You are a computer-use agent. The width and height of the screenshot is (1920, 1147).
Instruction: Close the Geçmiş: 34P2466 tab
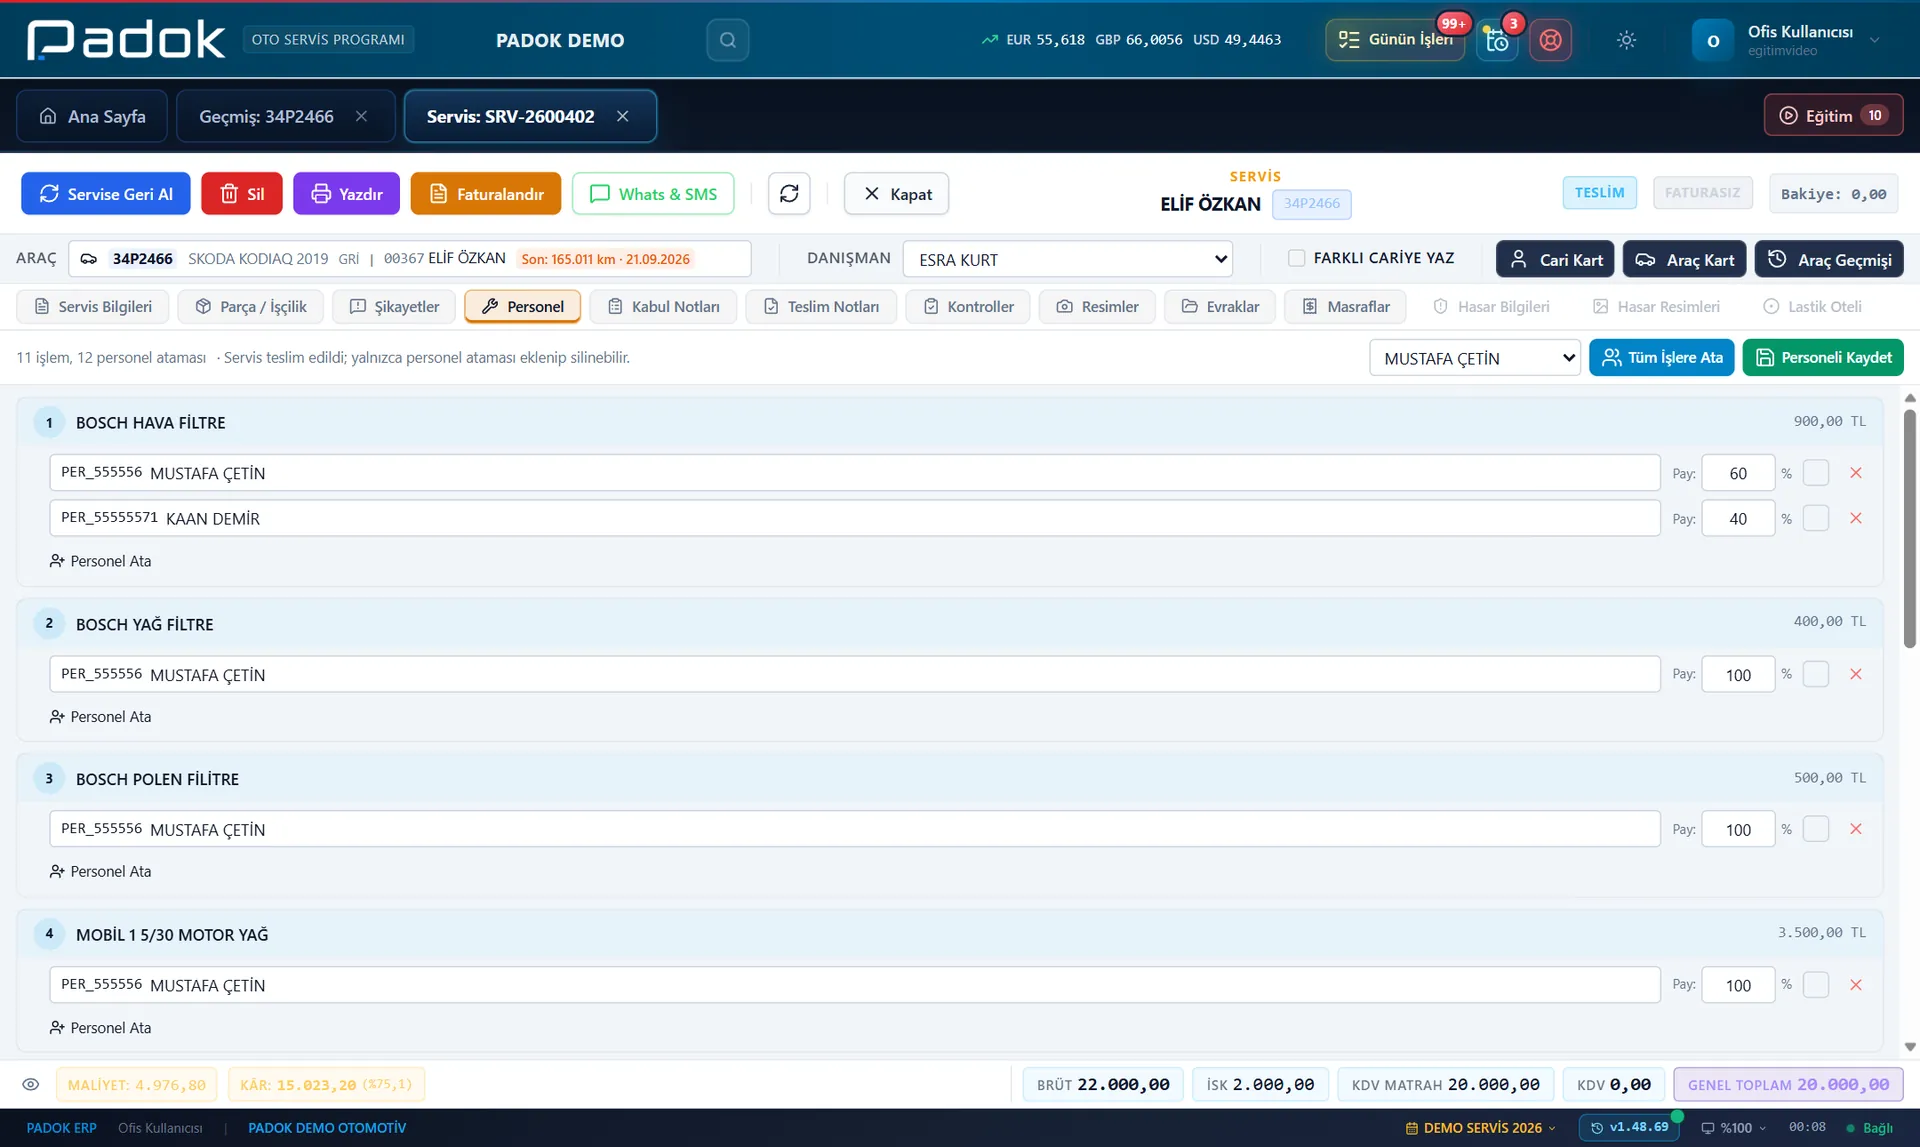[362, 117]
